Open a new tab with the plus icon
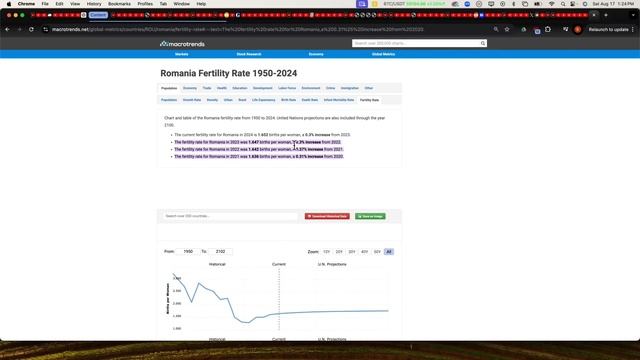Screen dimensions: 640x360 606,15
